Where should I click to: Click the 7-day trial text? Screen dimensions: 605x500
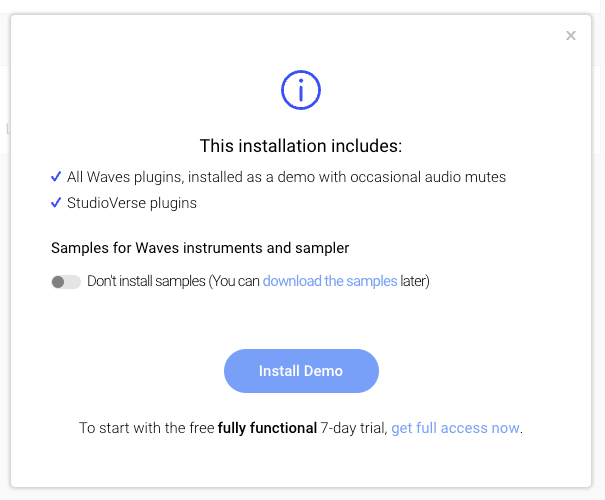pyautogui.click(x=354, y=428)
